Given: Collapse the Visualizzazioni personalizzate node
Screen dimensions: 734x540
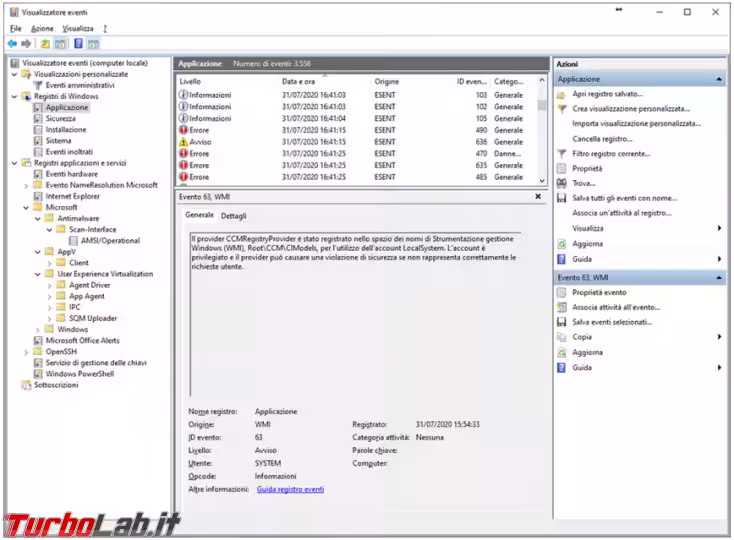Looking at the screenshot, I should 15,74.
